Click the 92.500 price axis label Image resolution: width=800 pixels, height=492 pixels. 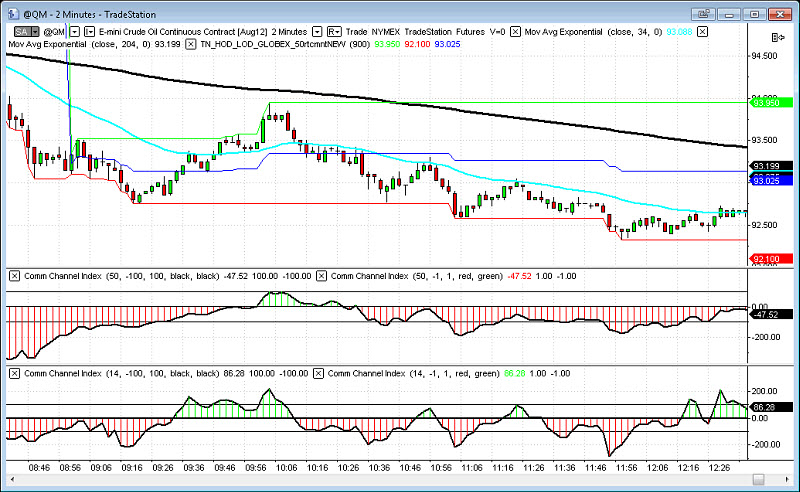click(764, 225)
